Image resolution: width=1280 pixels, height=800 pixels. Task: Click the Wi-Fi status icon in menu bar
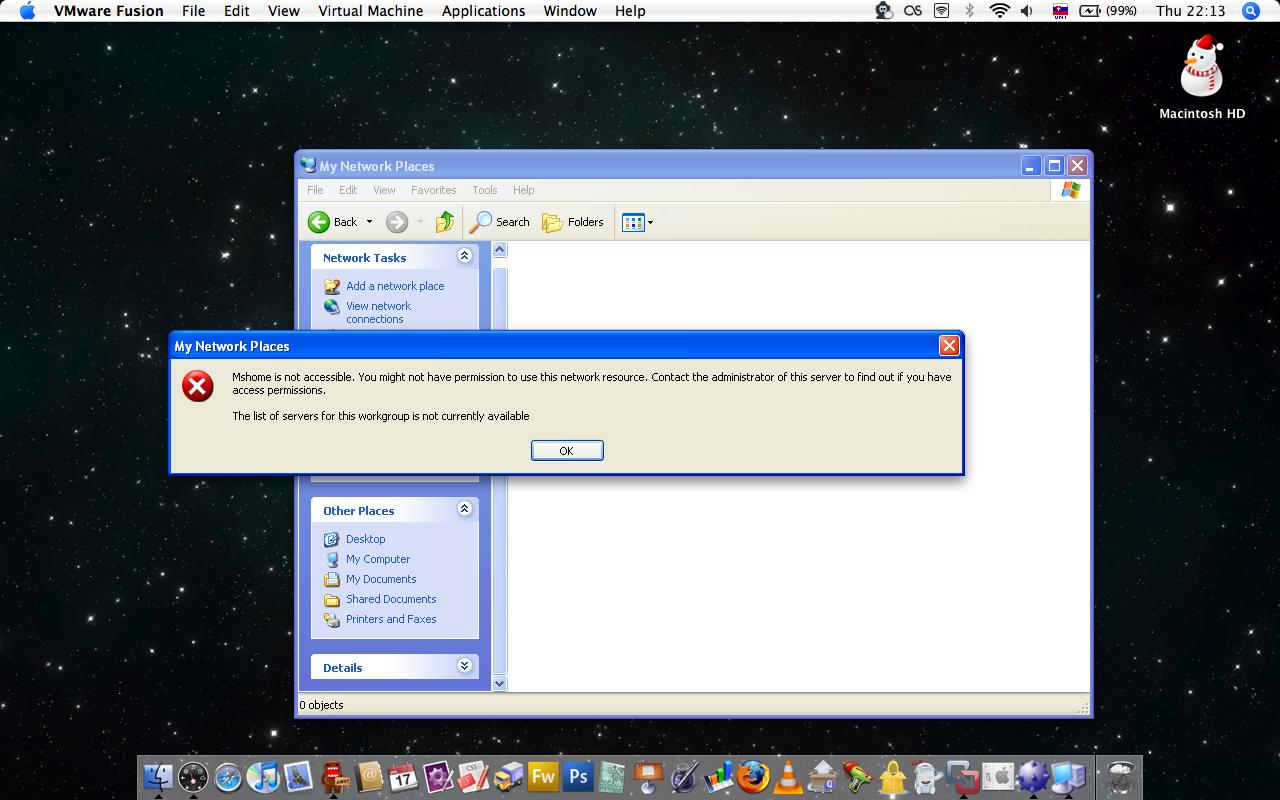(x=999, y=11)
